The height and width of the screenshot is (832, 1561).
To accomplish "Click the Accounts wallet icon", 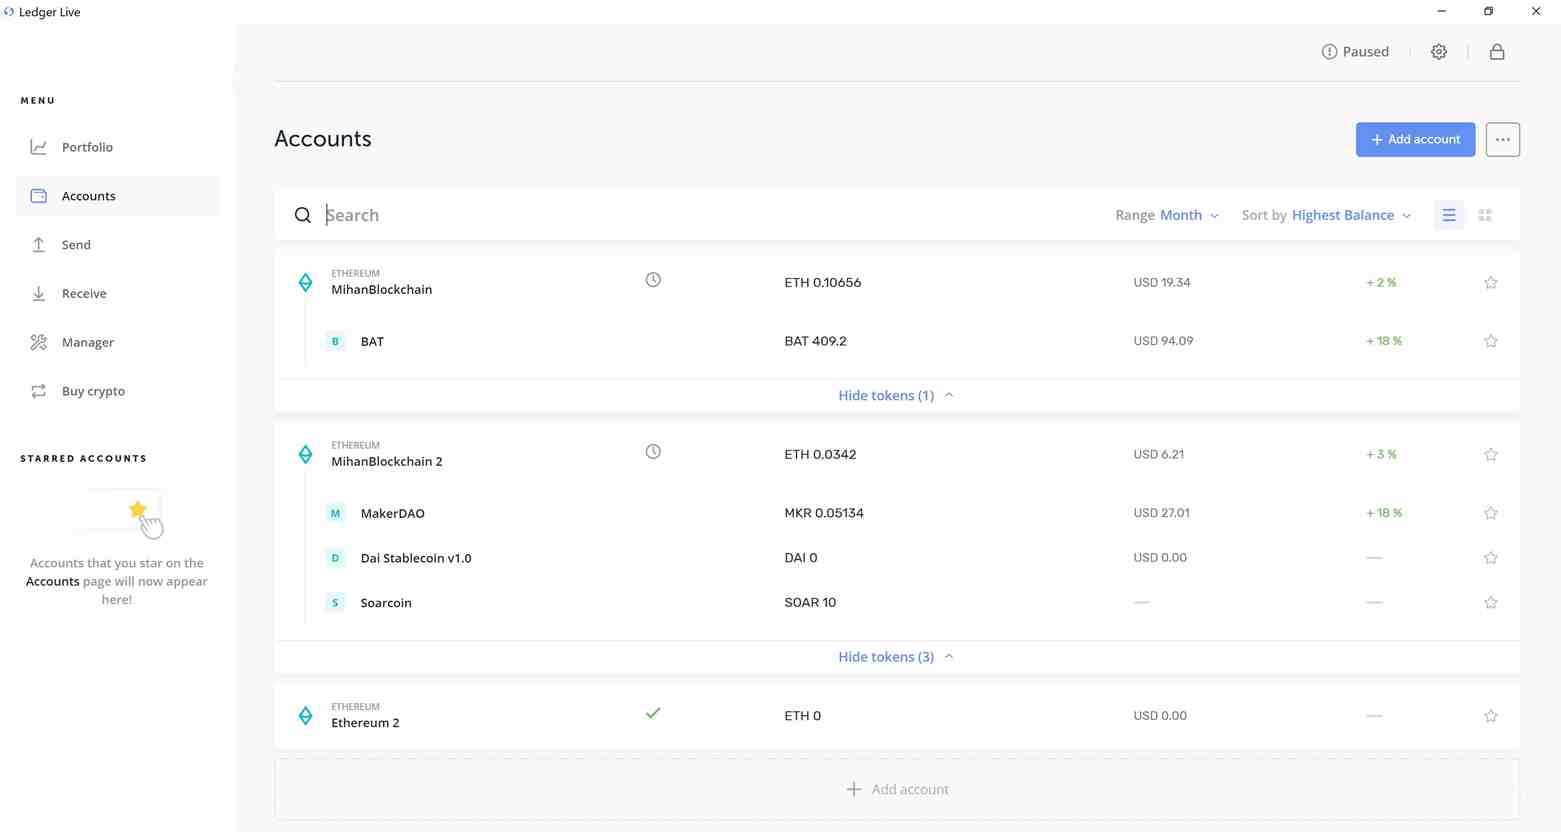I will click(38, 196).
